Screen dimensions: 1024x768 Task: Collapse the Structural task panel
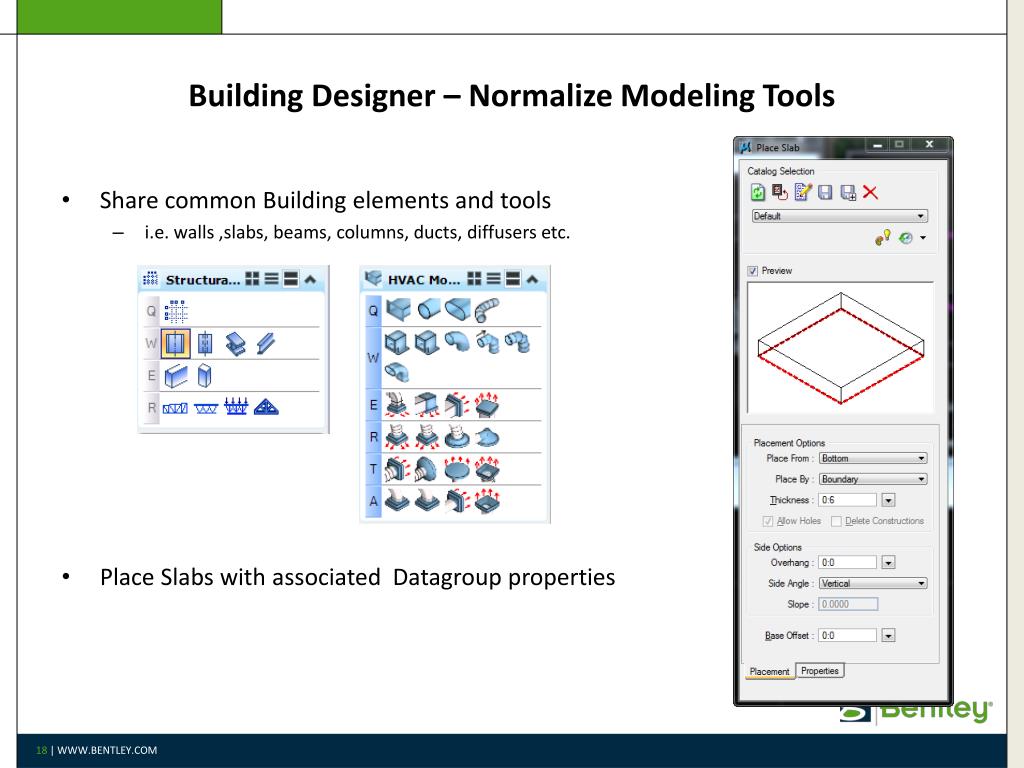click(310, 280)
